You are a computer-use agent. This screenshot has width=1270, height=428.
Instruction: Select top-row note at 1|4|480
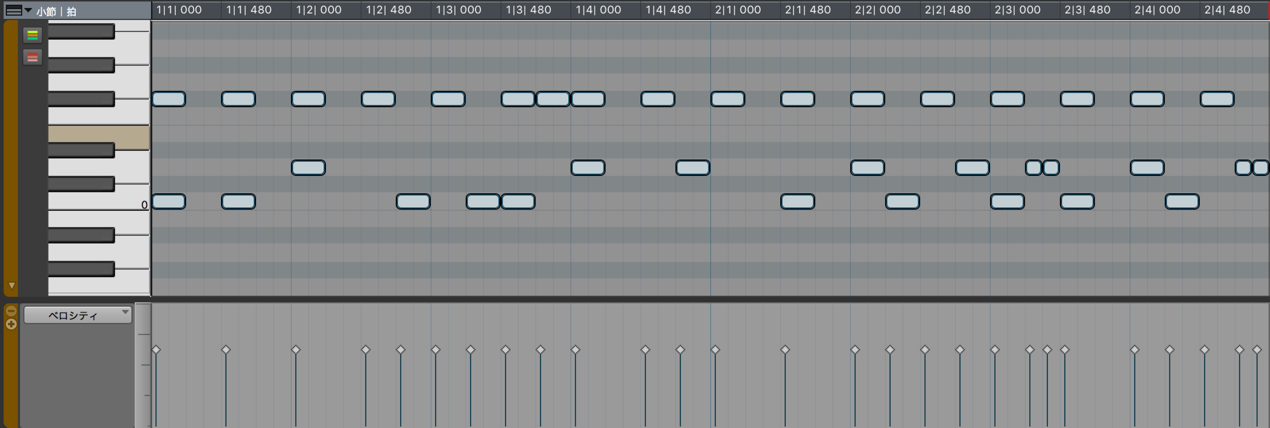click(x=658, y=99)
